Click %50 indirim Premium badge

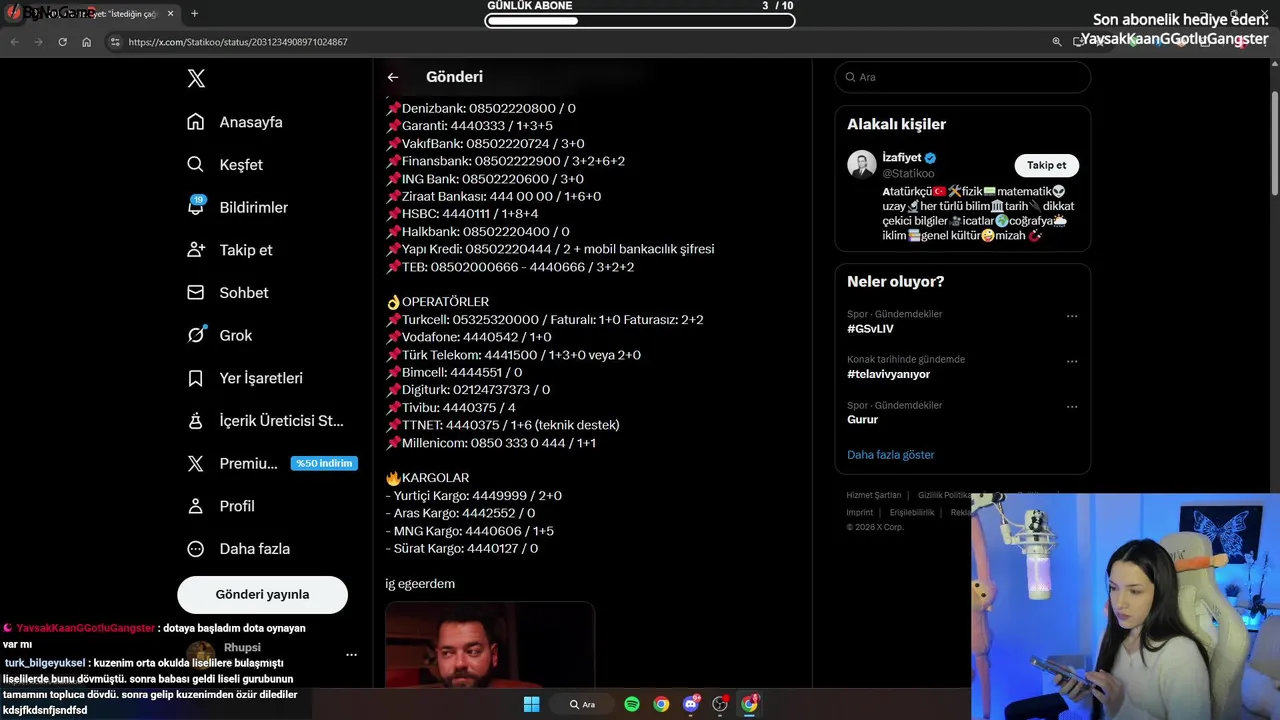click(324, 464)
